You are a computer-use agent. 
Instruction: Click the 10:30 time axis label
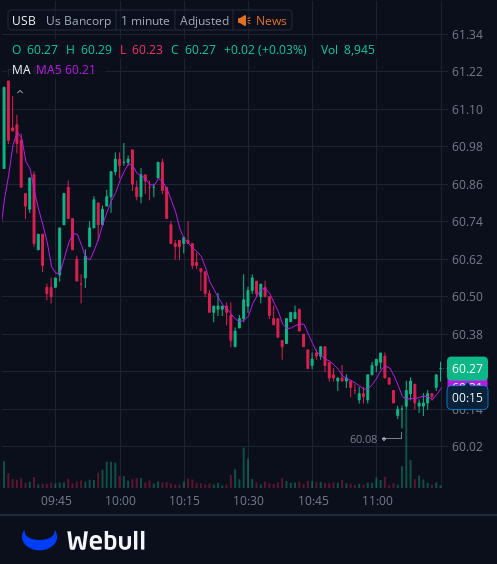248,501
